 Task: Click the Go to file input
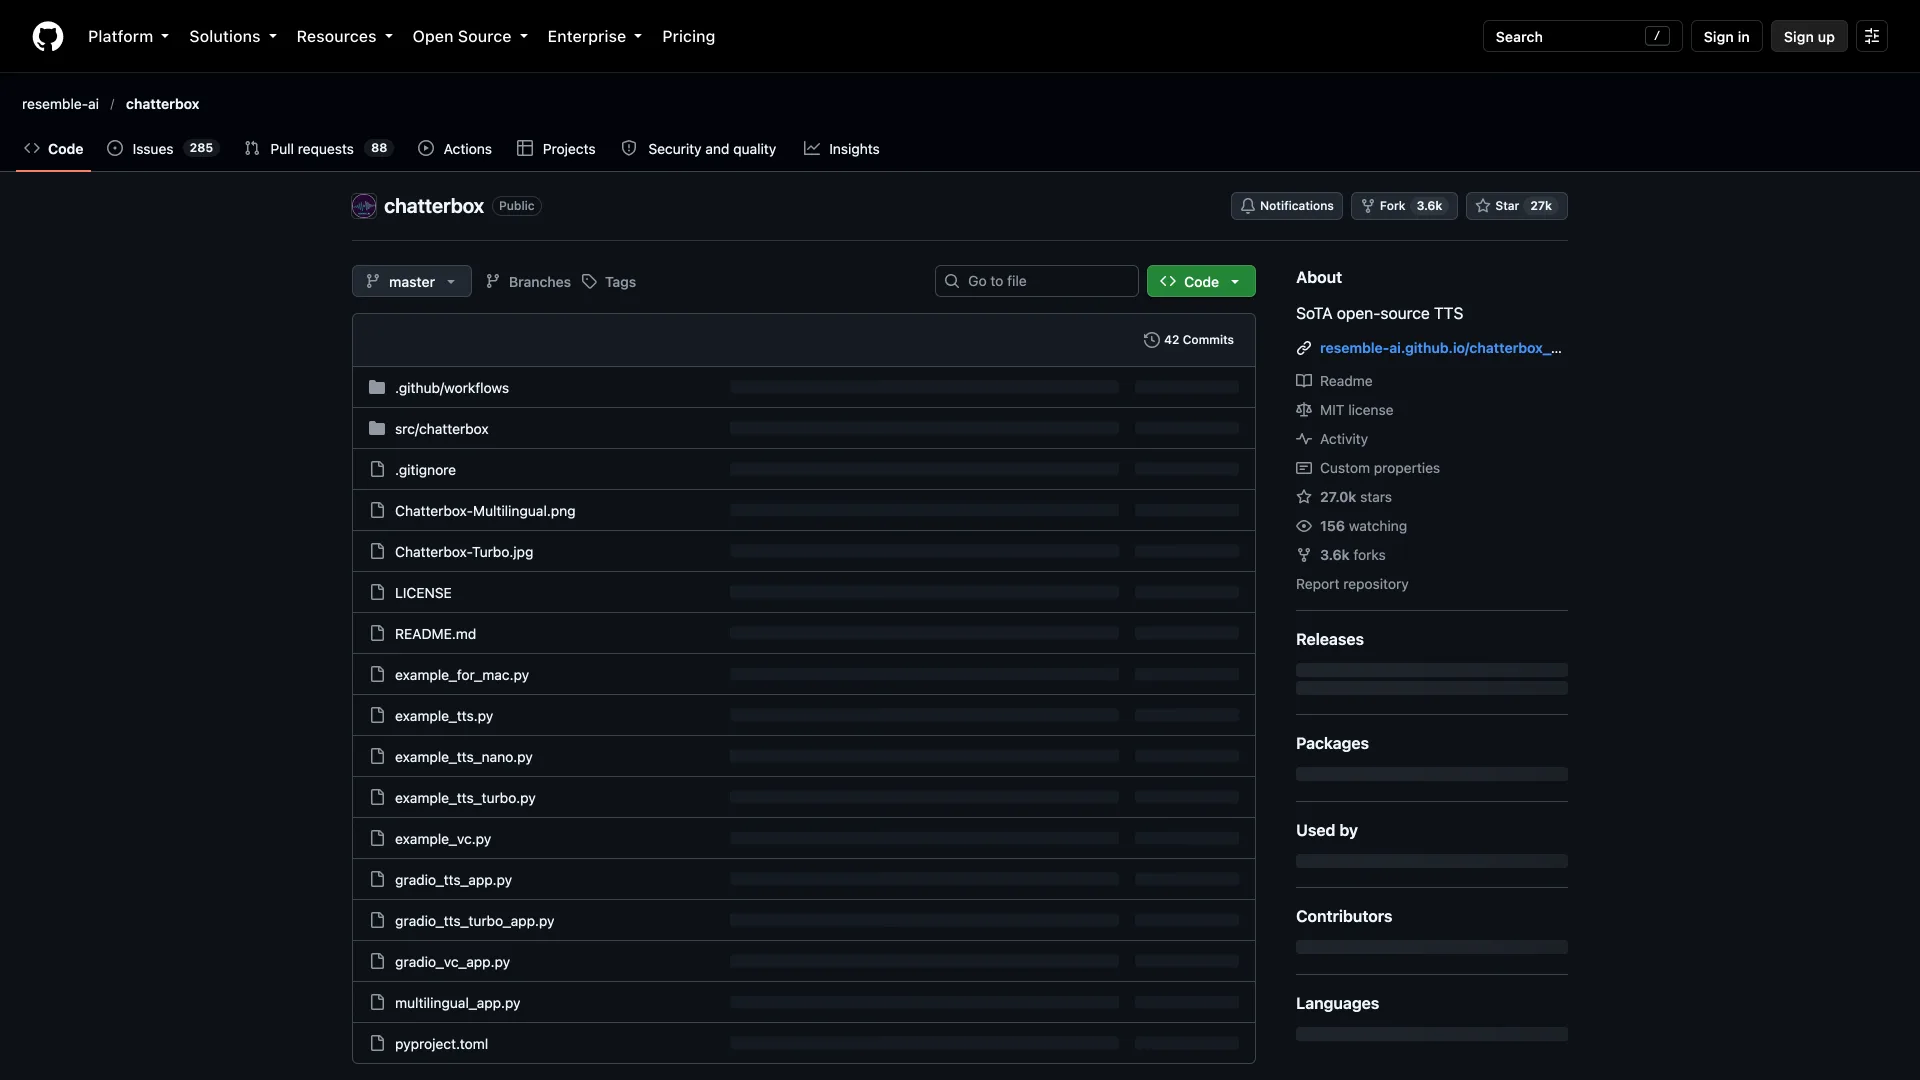[1037, 281]
